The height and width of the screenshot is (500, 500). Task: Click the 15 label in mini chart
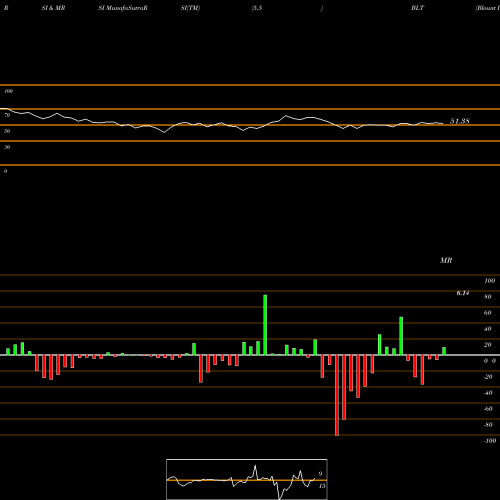tap(322, 486)
